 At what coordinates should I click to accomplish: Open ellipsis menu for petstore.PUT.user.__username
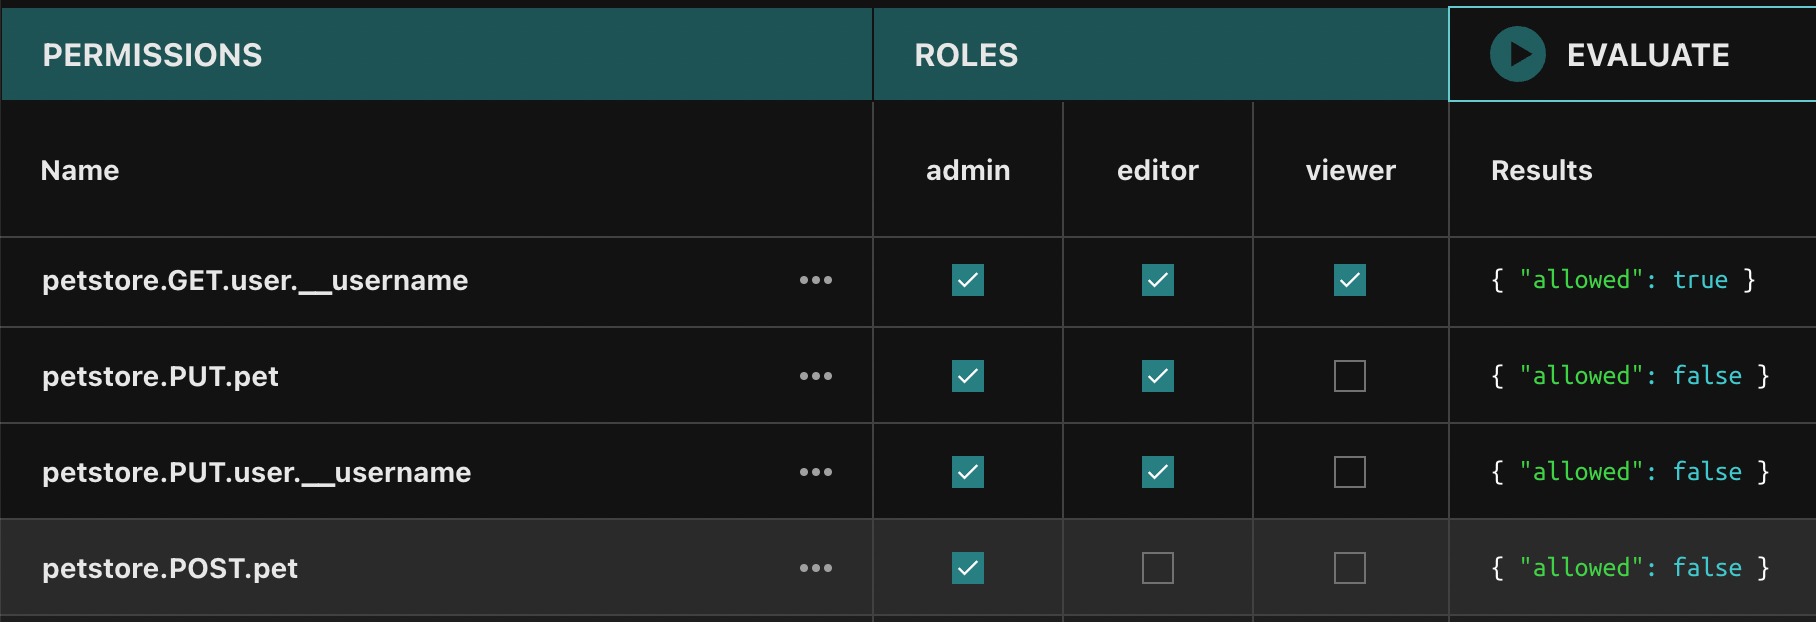point(815,472)
